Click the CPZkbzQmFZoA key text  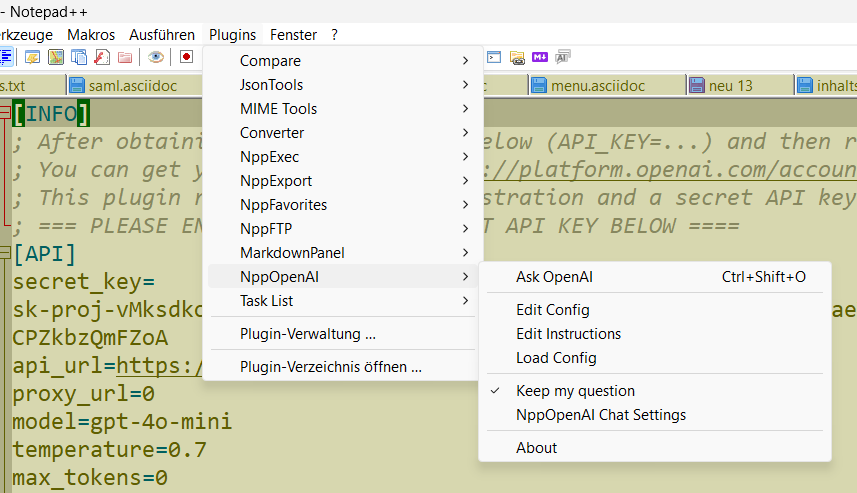coord(90,338)
